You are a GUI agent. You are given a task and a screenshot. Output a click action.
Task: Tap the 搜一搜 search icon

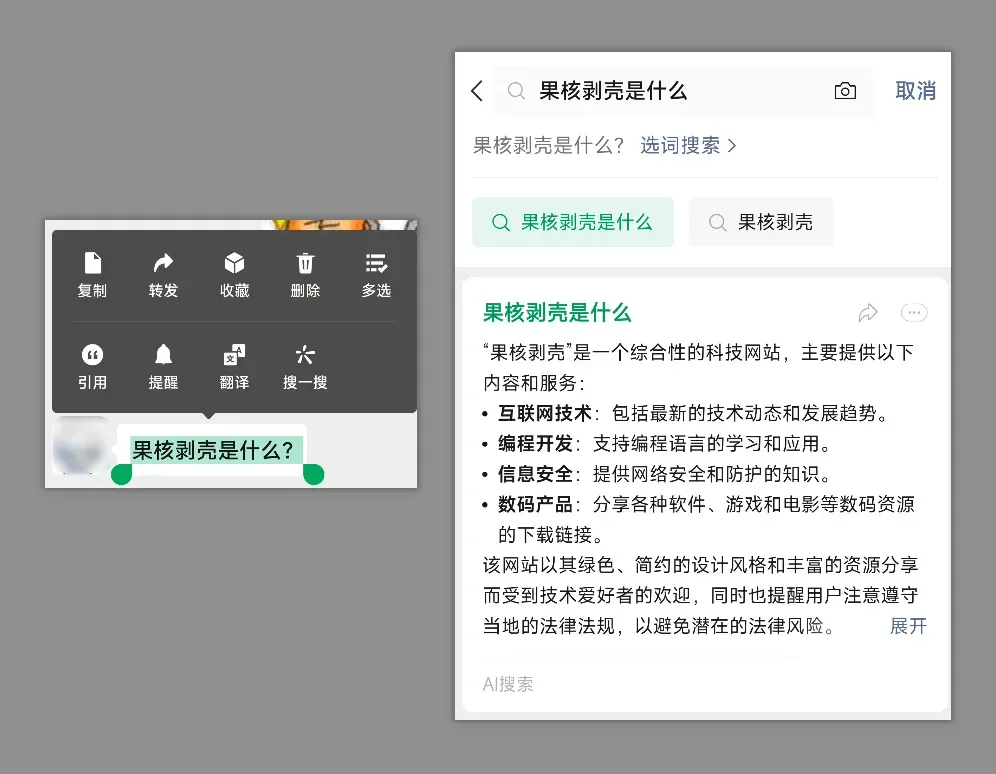coord(305,354)
